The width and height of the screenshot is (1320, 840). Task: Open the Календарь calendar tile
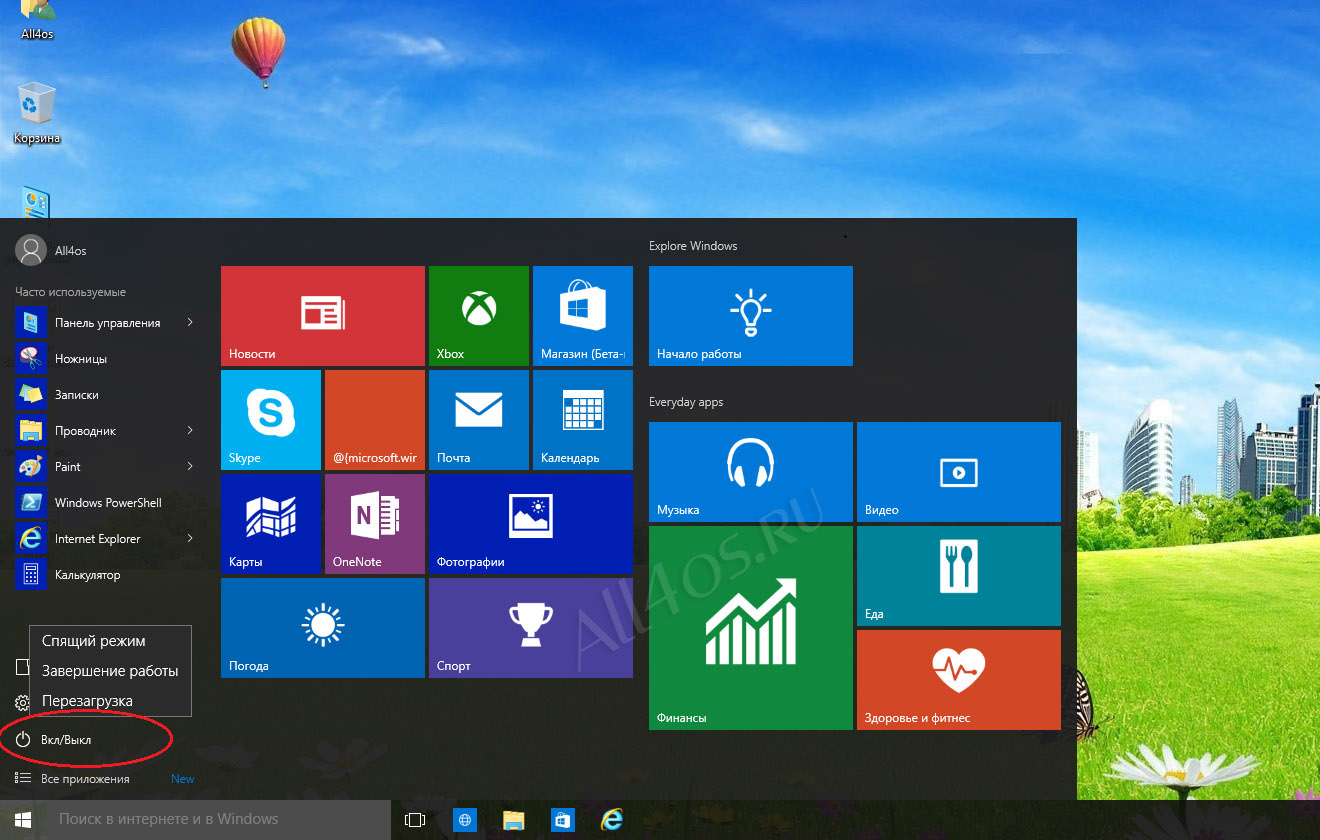[583, 420]
